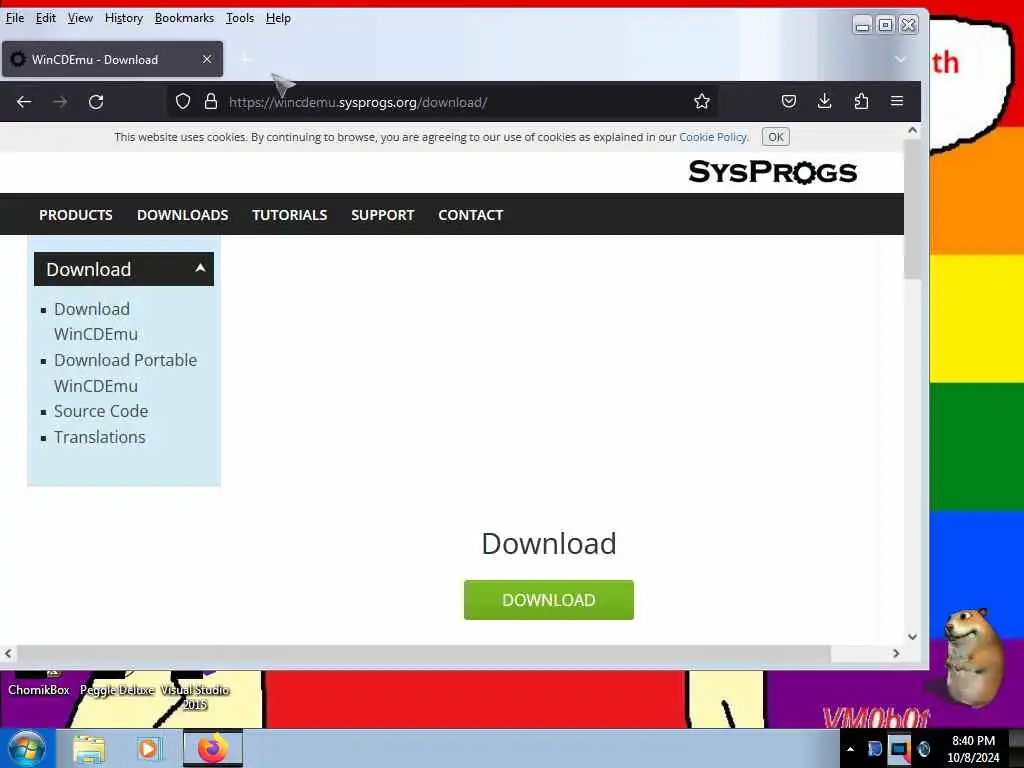Go back to the previous page

point(24,102)
